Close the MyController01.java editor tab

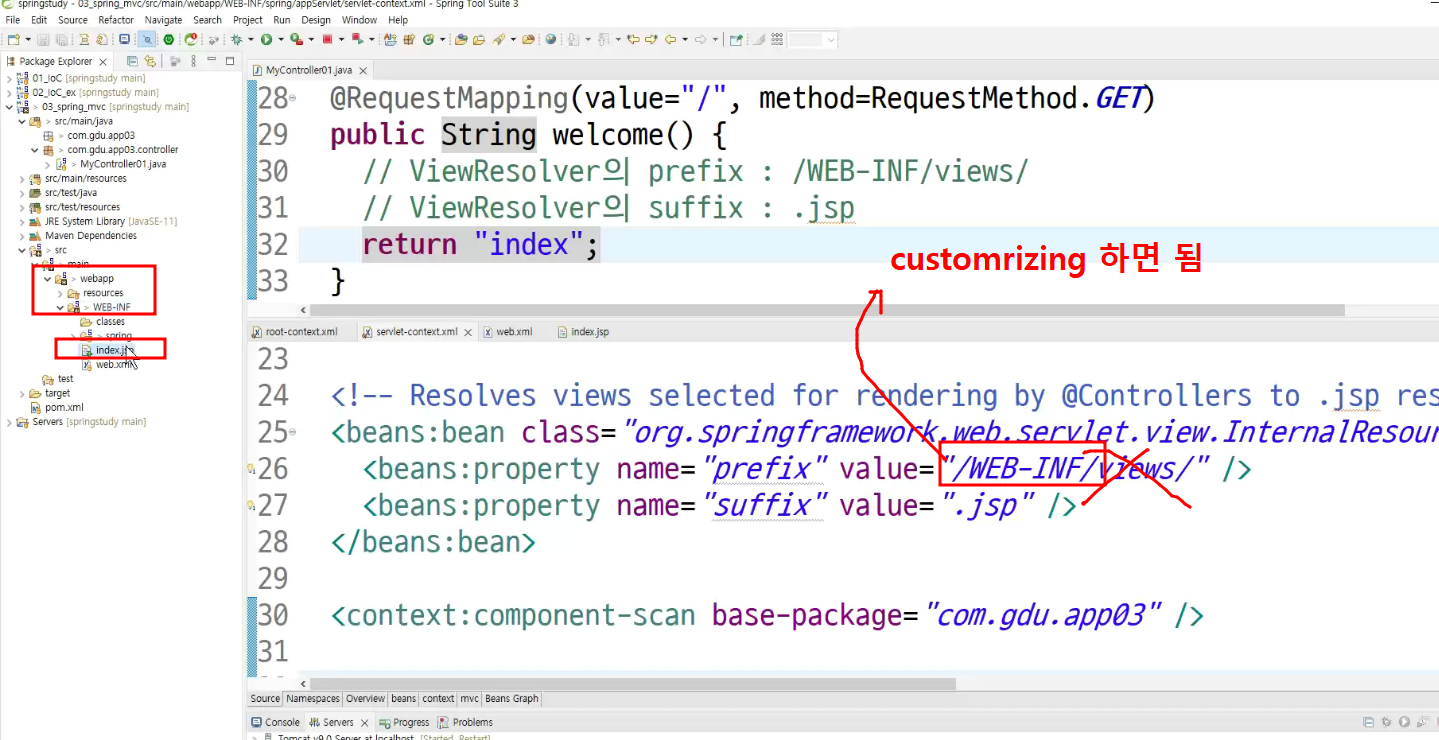pyautogui.click(x=363, y=71)
